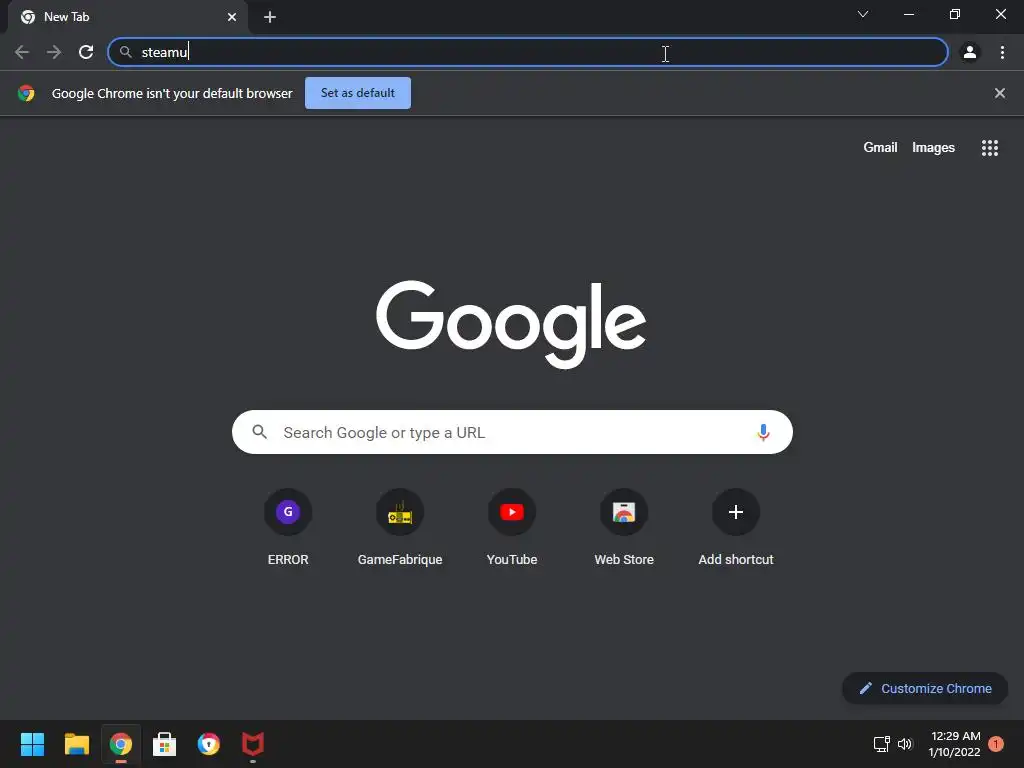Image resolution: width=1024 pixels, height=768 pixels.
Task: Open Google Images link
Action: pyautogui.click(x=933, y=148)
